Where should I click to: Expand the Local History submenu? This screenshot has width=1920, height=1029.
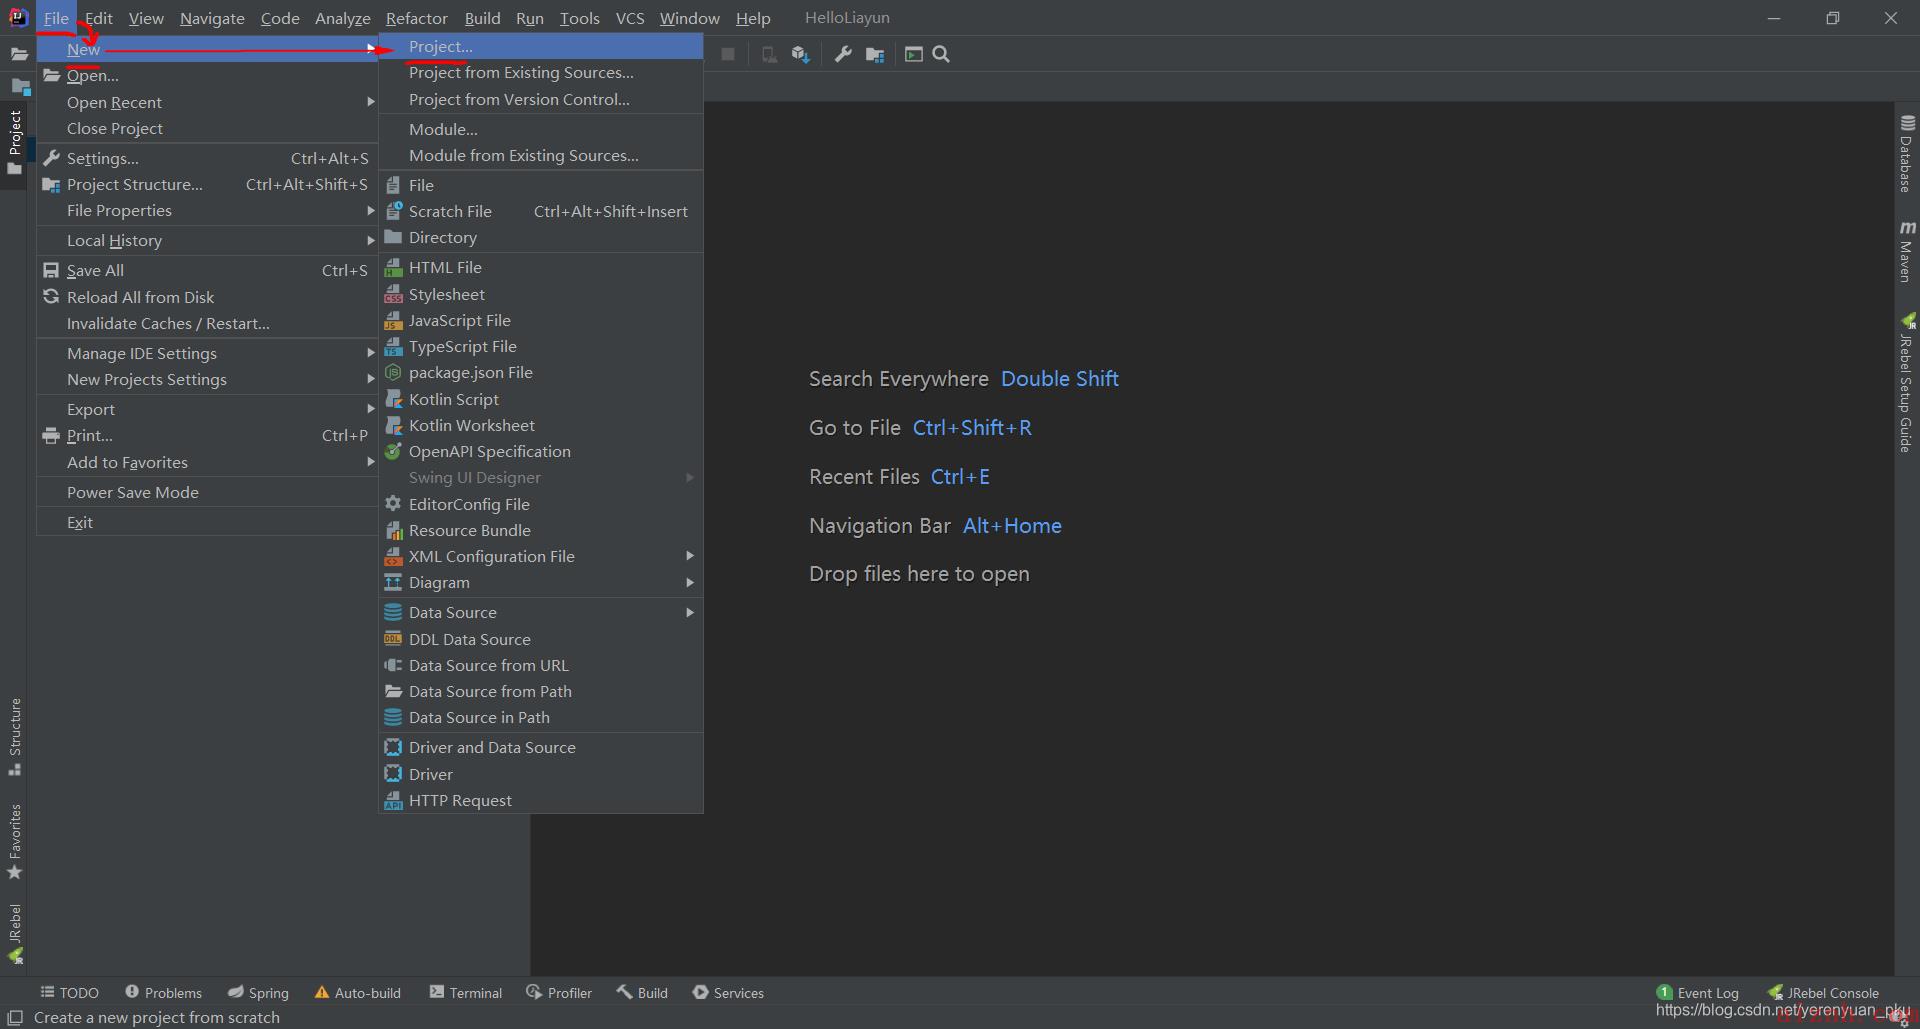point(207,240)
